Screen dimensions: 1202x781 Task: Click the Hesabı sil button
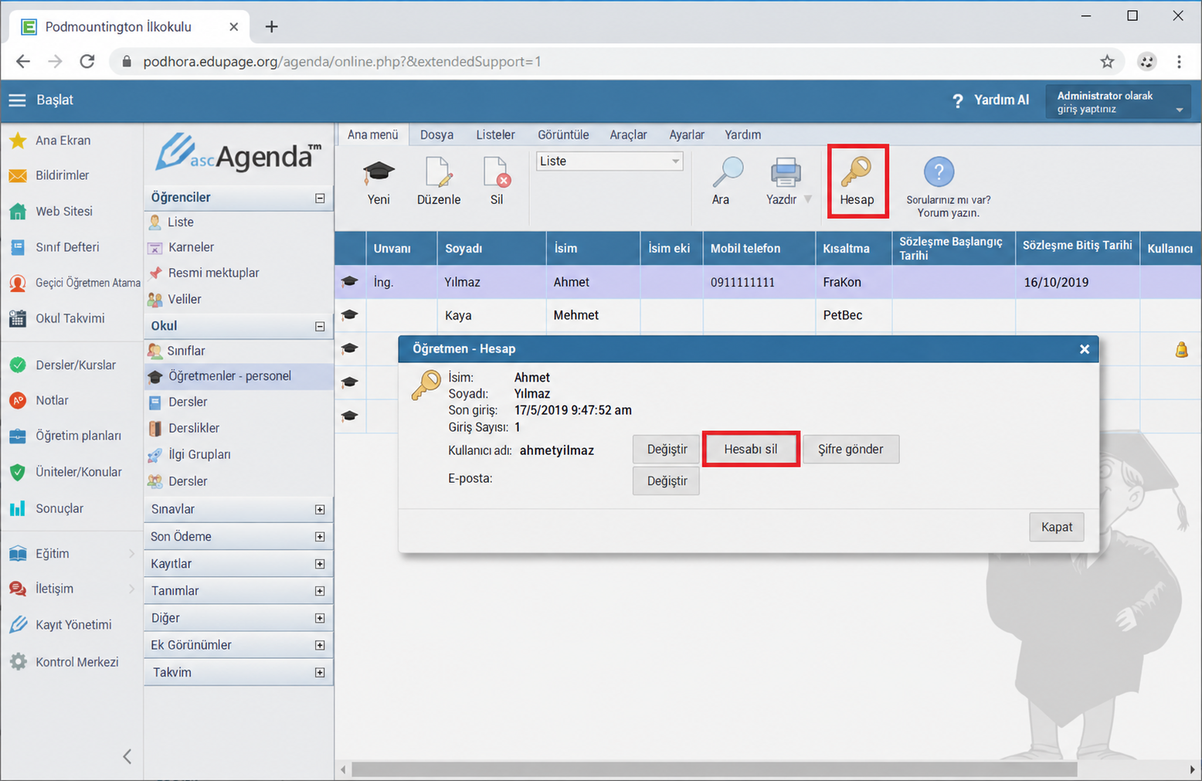751,450
